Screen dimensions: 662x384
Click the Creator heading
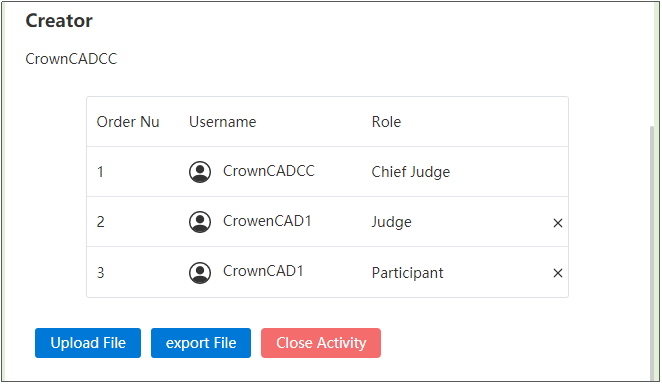pos(59,21)
